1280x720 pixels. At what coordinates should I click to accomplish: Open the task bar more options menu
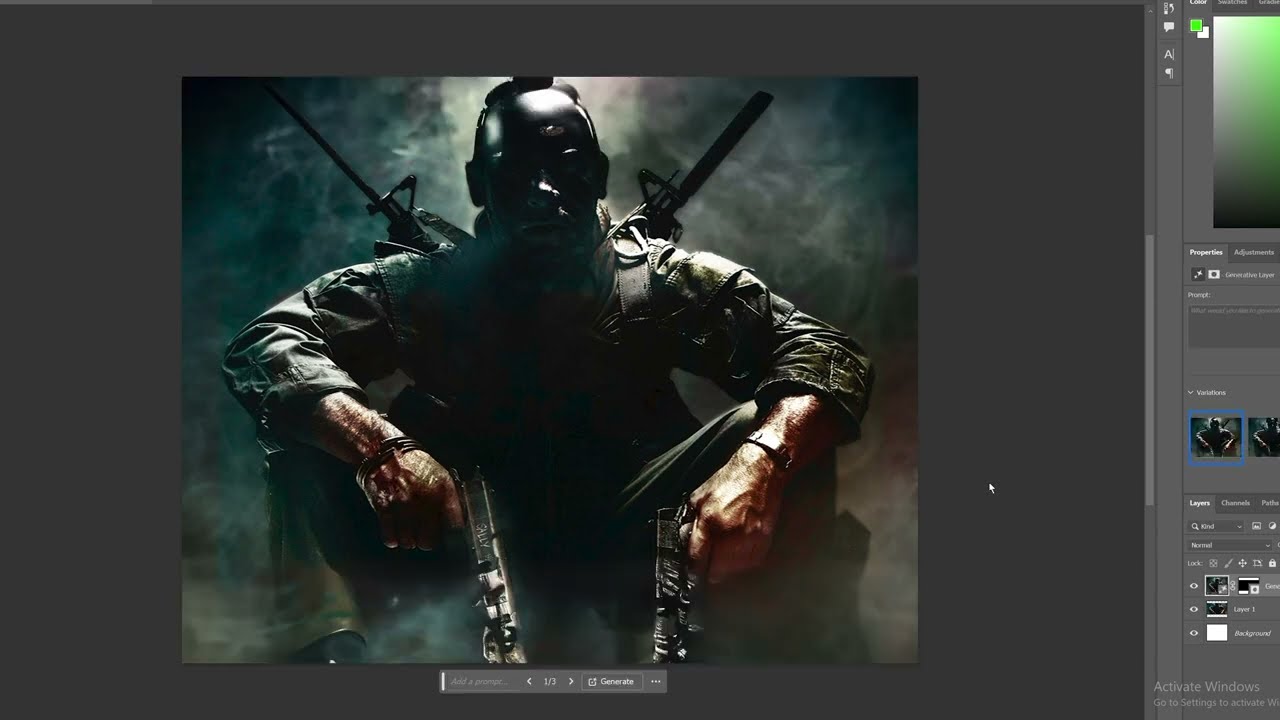[656, 682]
